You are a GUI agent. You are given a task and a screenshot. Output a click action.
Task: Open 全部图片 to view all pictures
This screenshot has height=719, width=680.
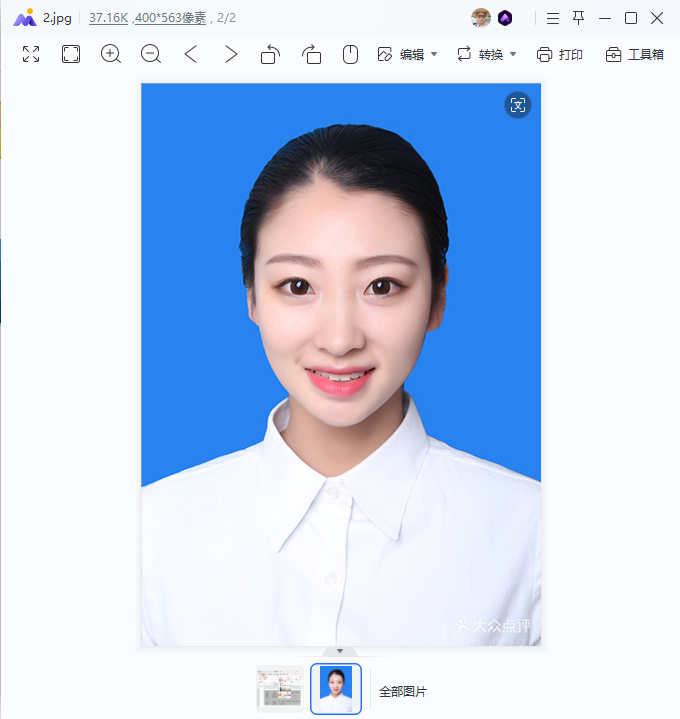tap(403, 691)
